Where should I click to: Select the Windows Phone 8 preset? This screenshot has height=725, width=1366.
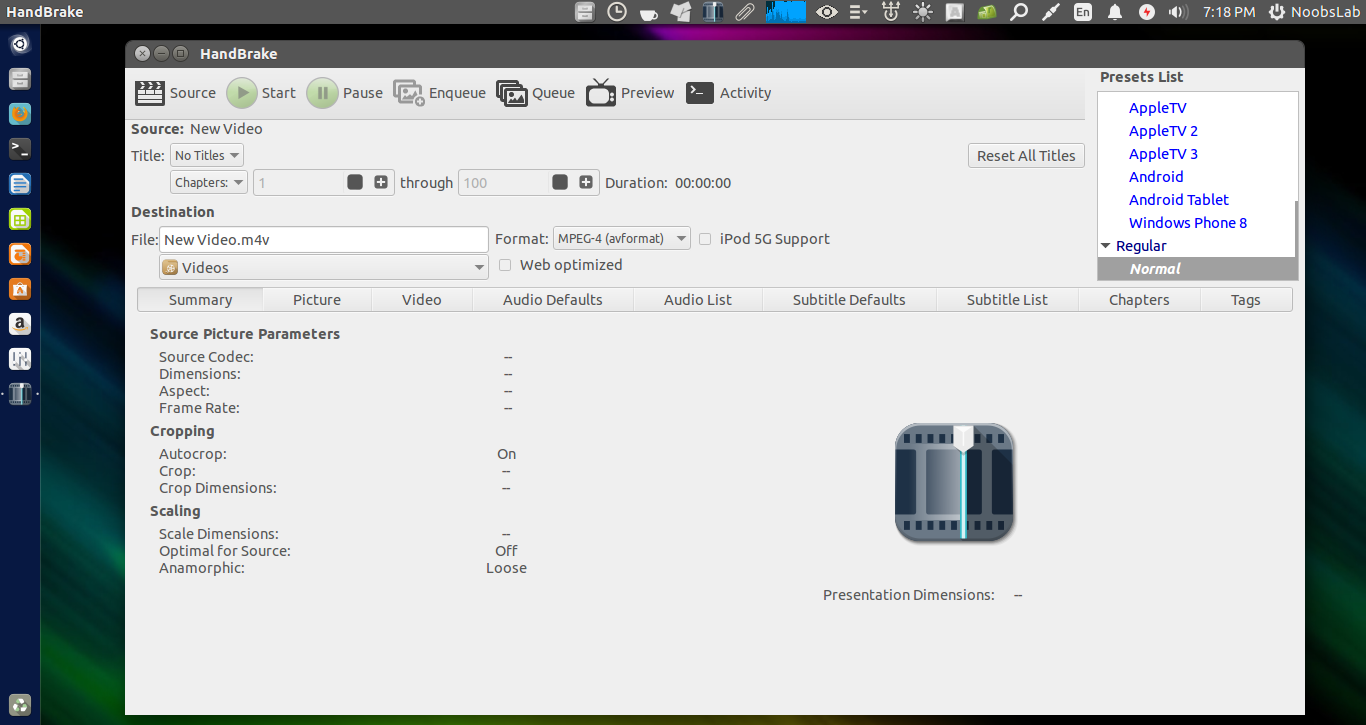tap(1188, 223)
